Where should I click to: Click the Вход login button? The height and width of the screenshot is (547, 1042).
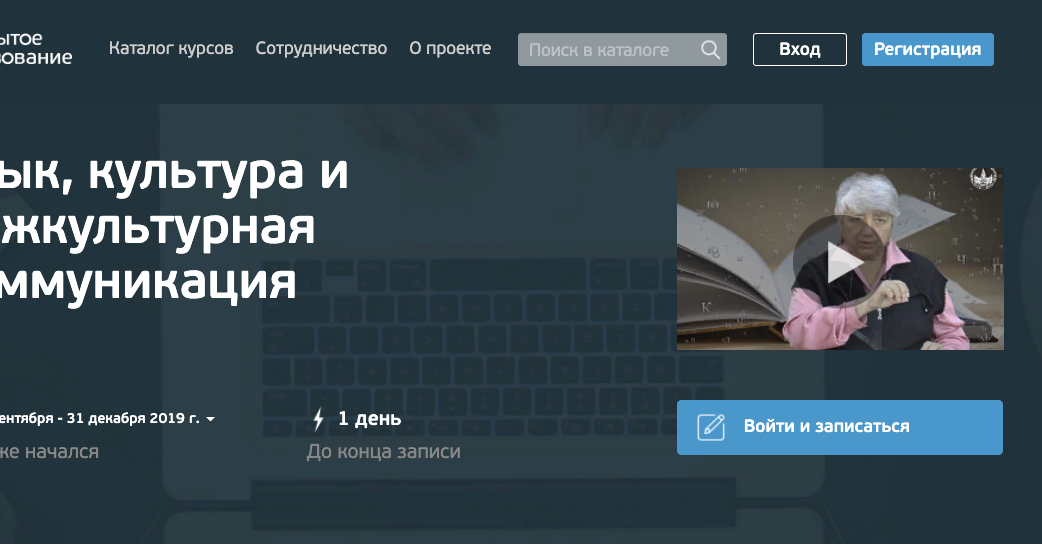pos(799,49)
